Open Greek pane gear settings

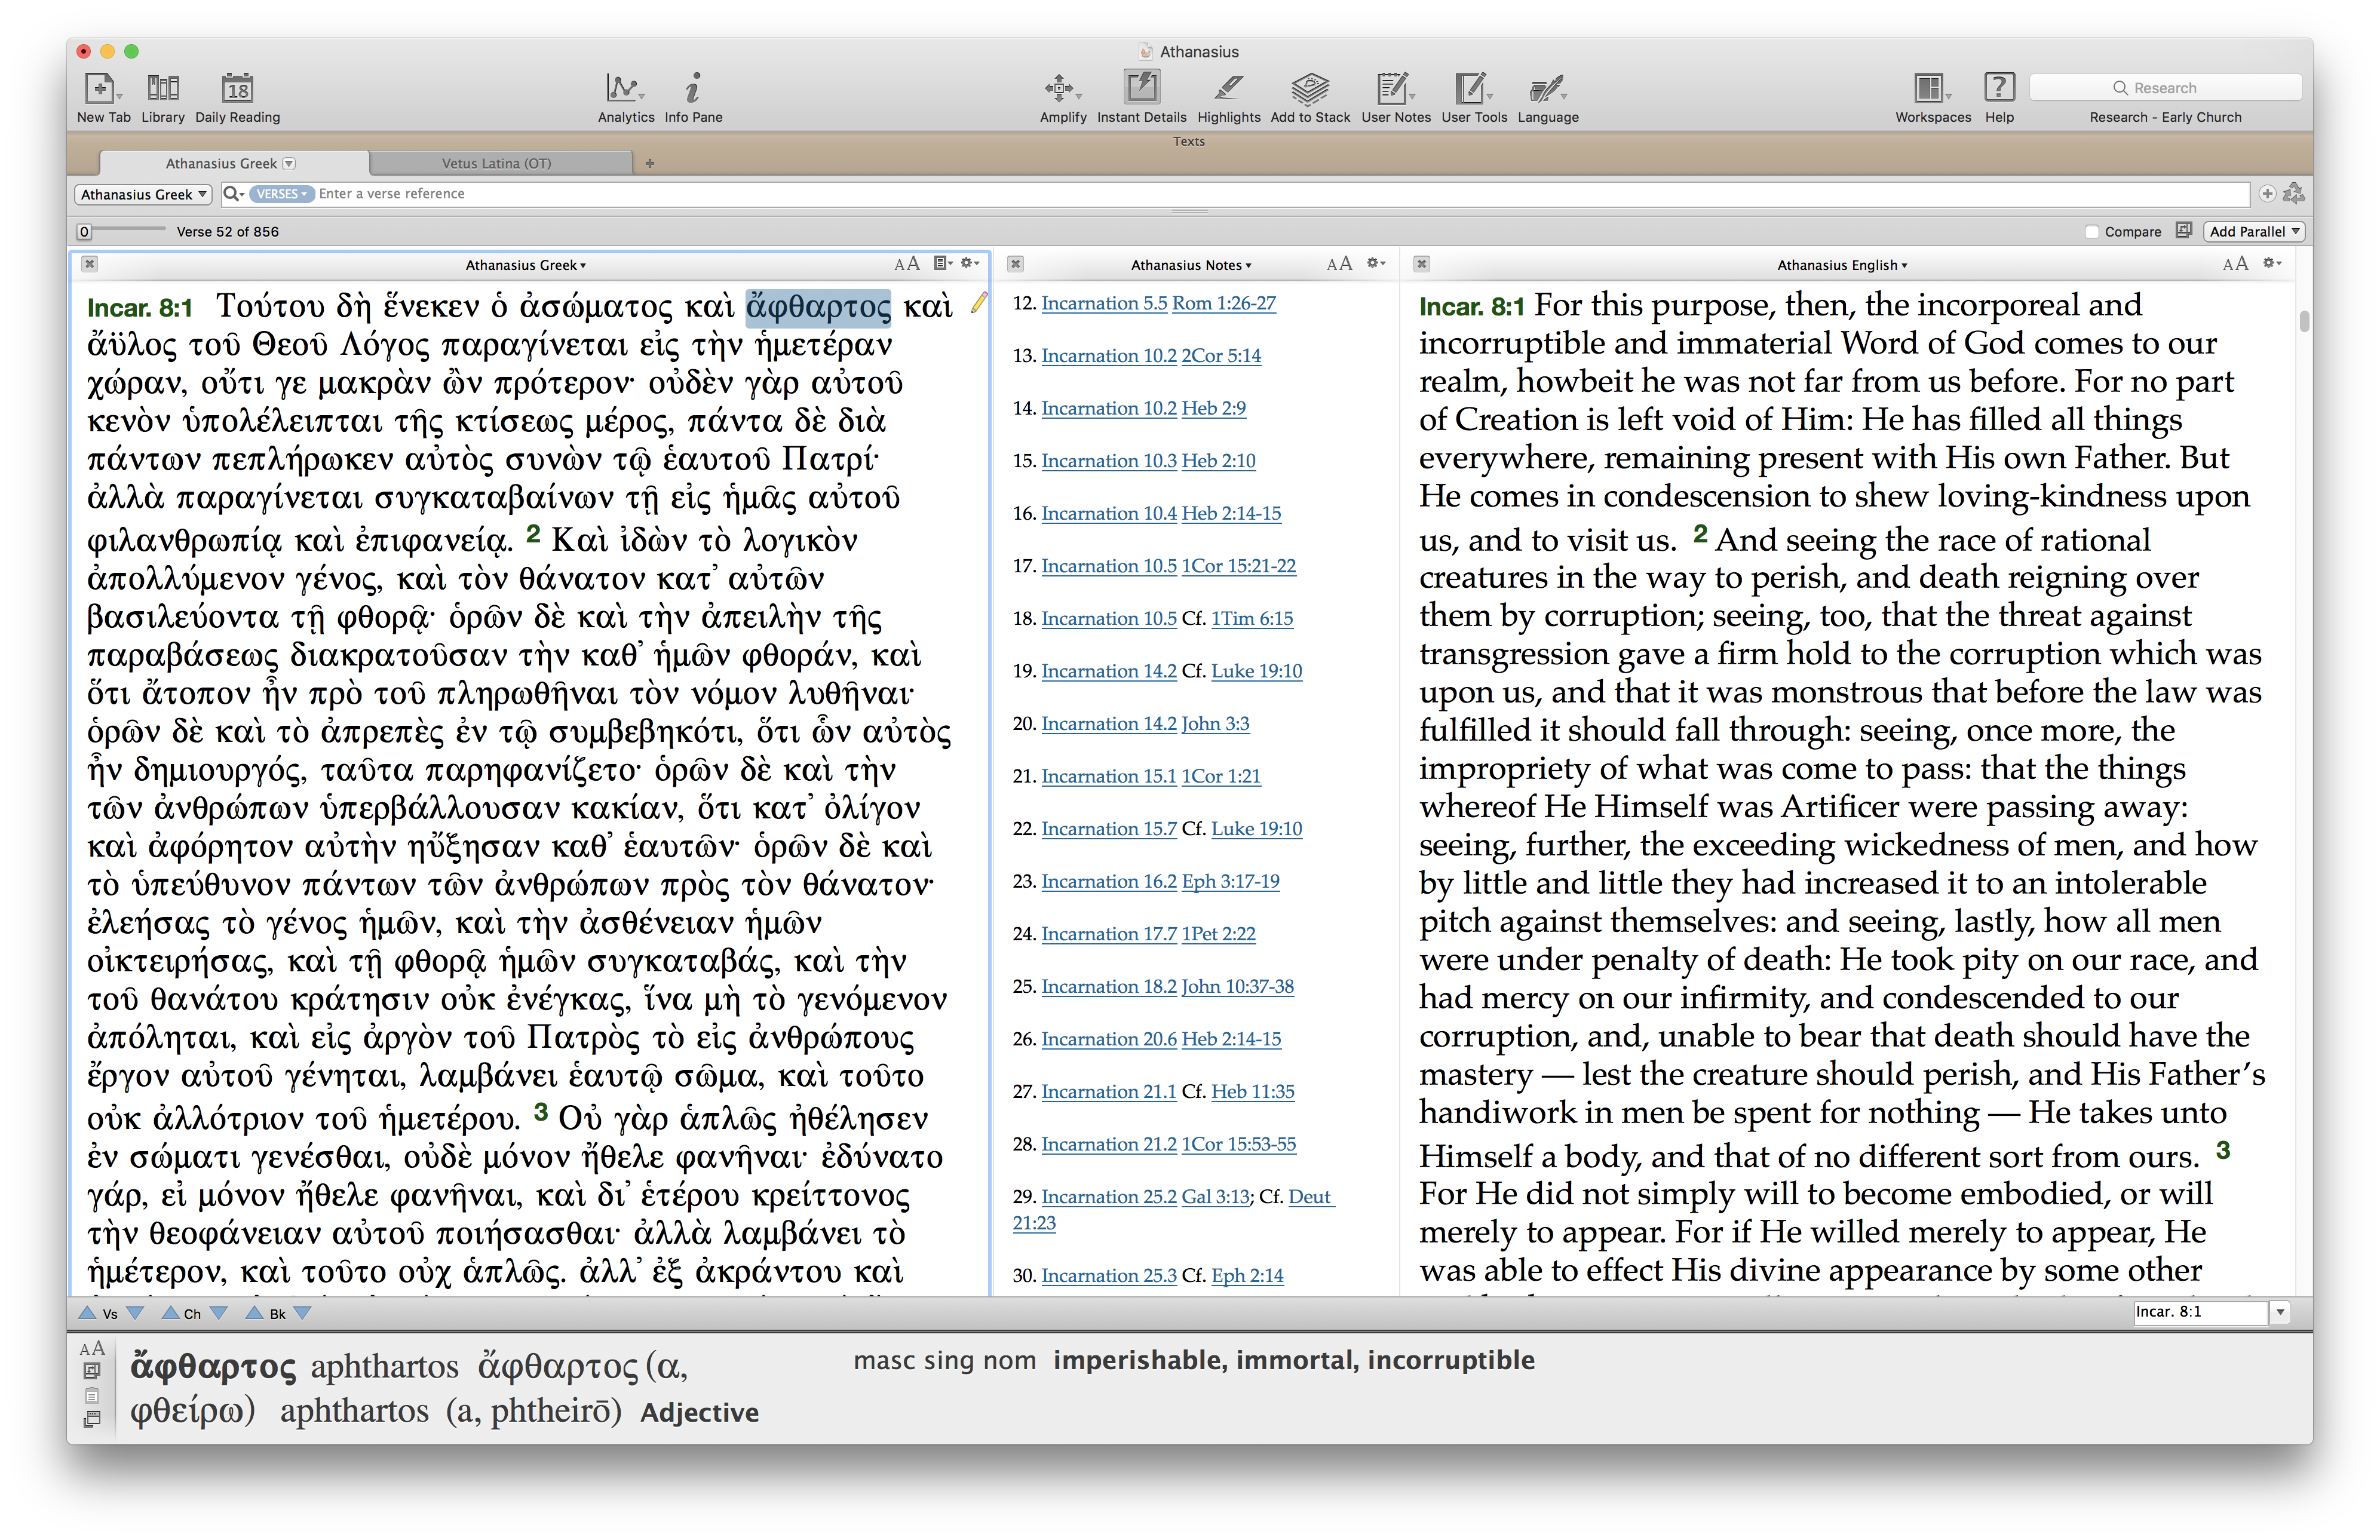tap(970, 263)
